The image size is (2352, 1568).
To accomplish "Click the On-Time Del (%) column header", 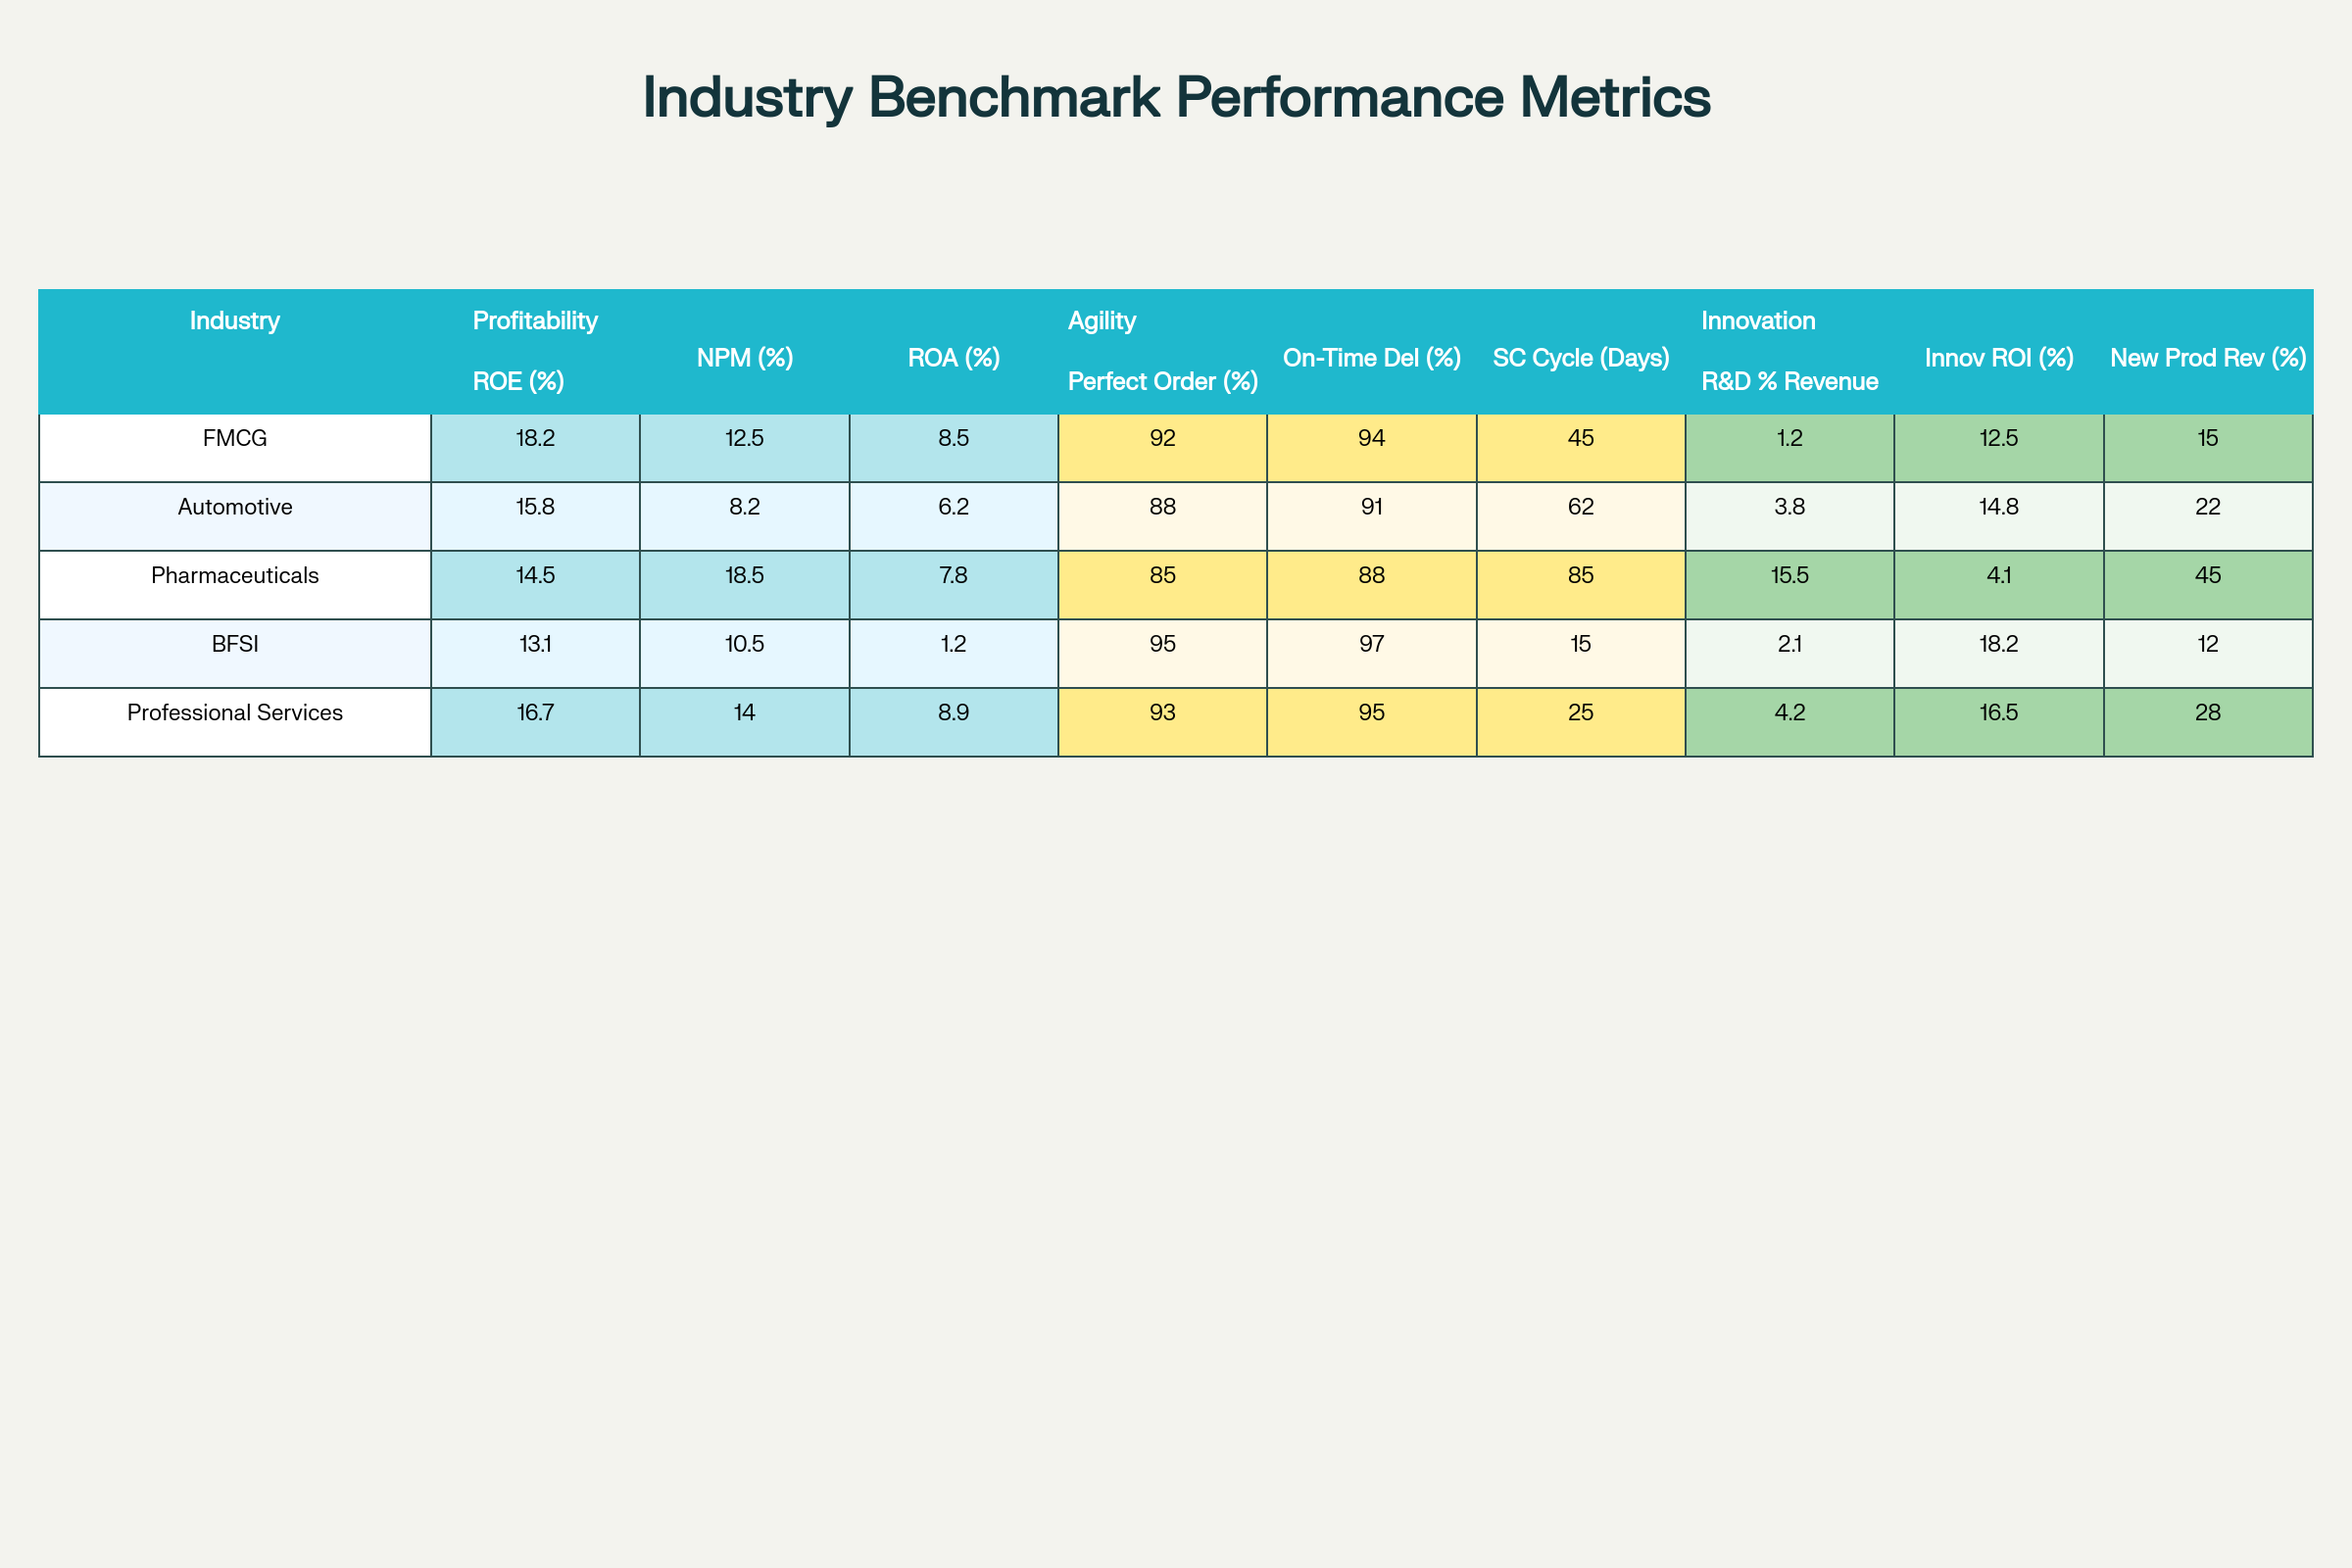I will (x=1372, y=358).
